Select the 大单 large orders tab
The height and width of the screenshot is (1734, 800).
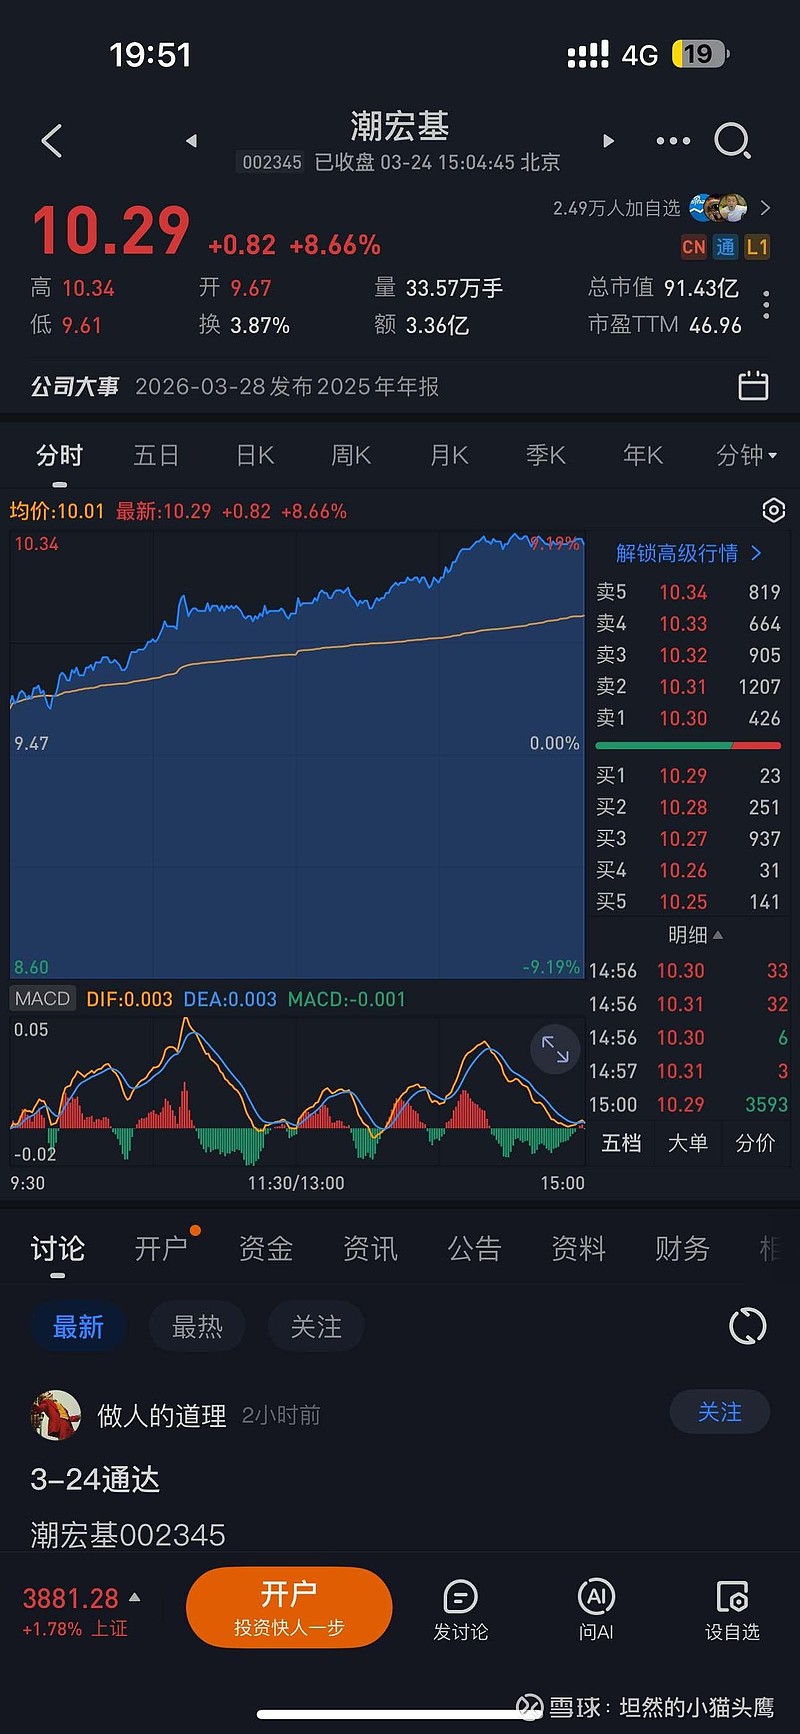(x=688, y=1143)
